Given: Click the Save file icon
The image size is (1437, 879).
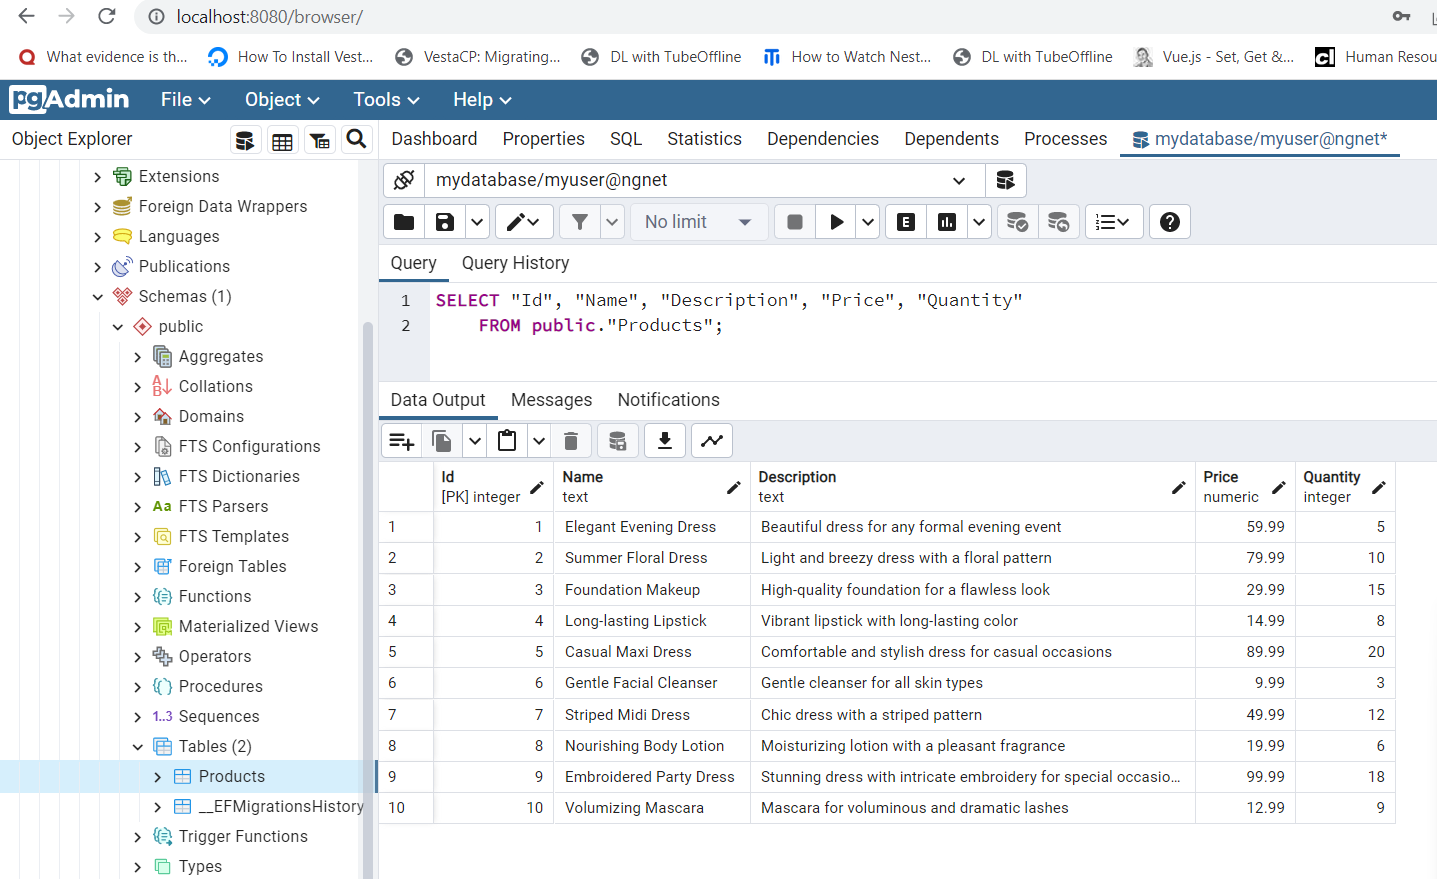Looking at the screenshot, I should pyautogui.click(x=445, y=222).
